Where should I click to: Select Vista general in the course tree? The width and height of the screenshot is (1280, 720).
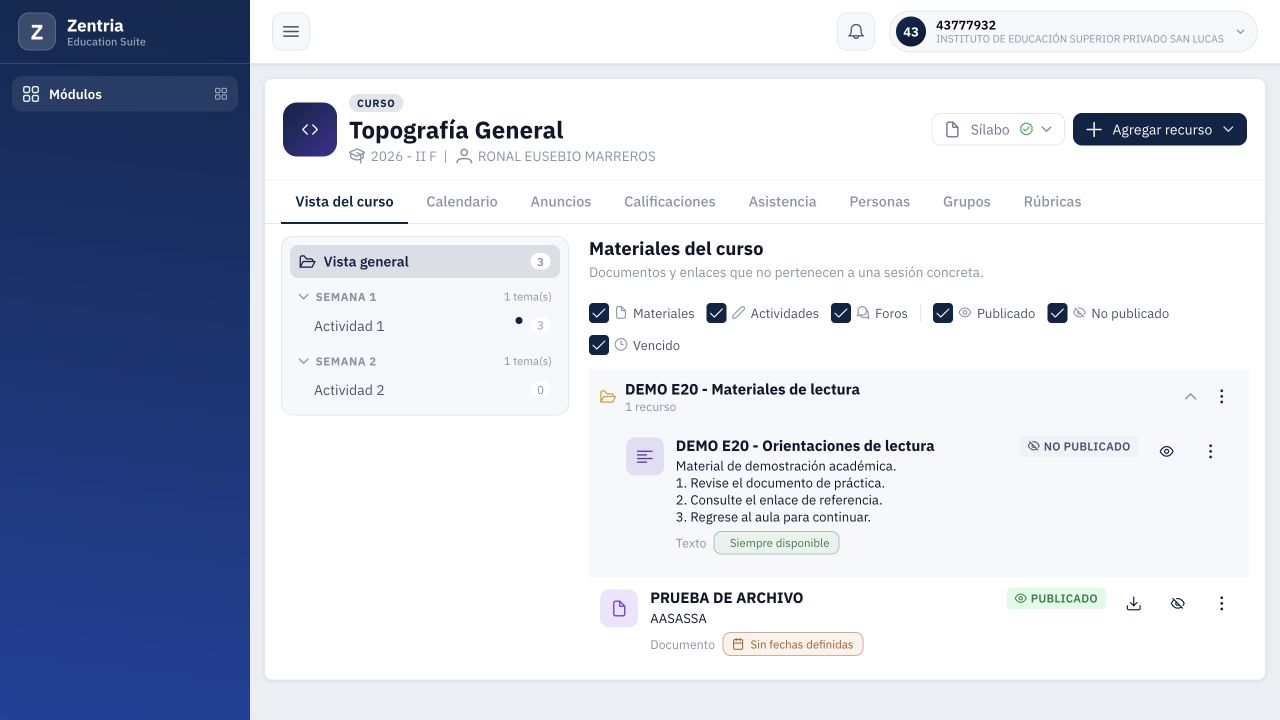coord(425,262)
